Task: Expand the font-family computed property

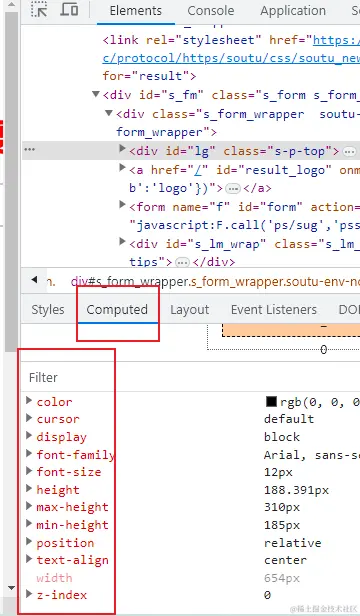Action: 29,454
